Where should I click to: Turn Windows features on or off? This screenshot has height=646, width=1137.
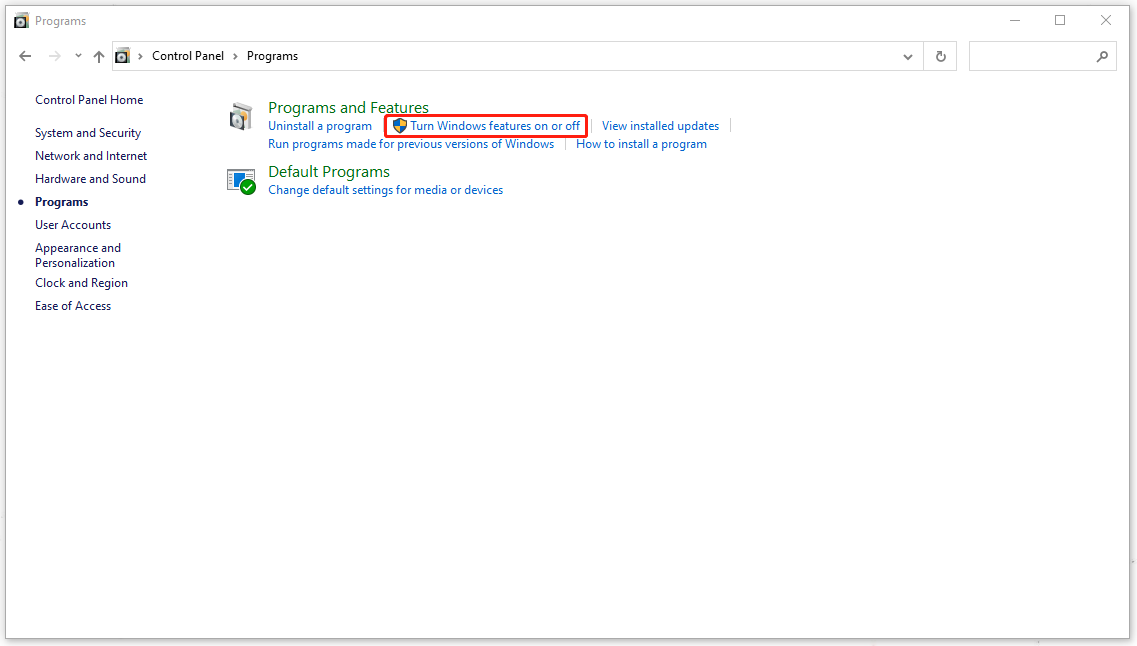tap(494, 125)
